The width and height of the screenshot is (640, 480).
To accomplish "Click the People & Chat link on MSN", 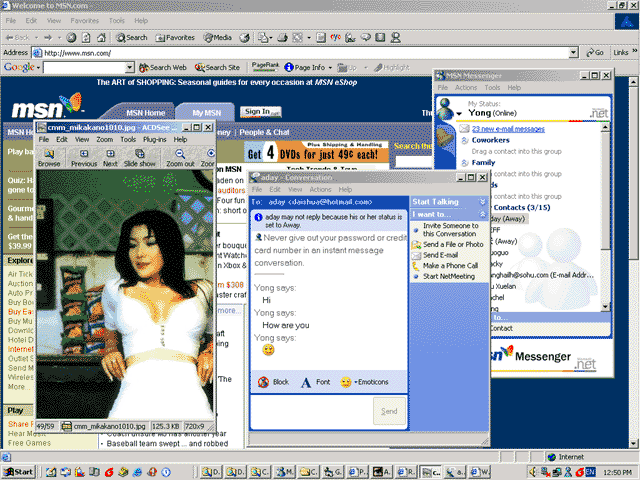I will tap(264, 132).
